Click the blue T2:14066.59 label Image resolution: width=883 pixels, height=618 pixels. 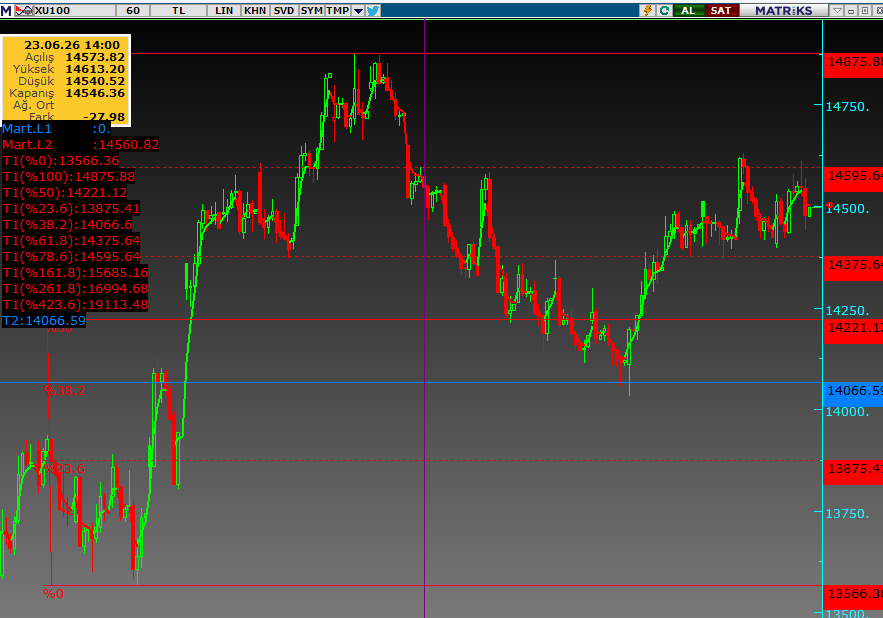[x=44, y=321]
